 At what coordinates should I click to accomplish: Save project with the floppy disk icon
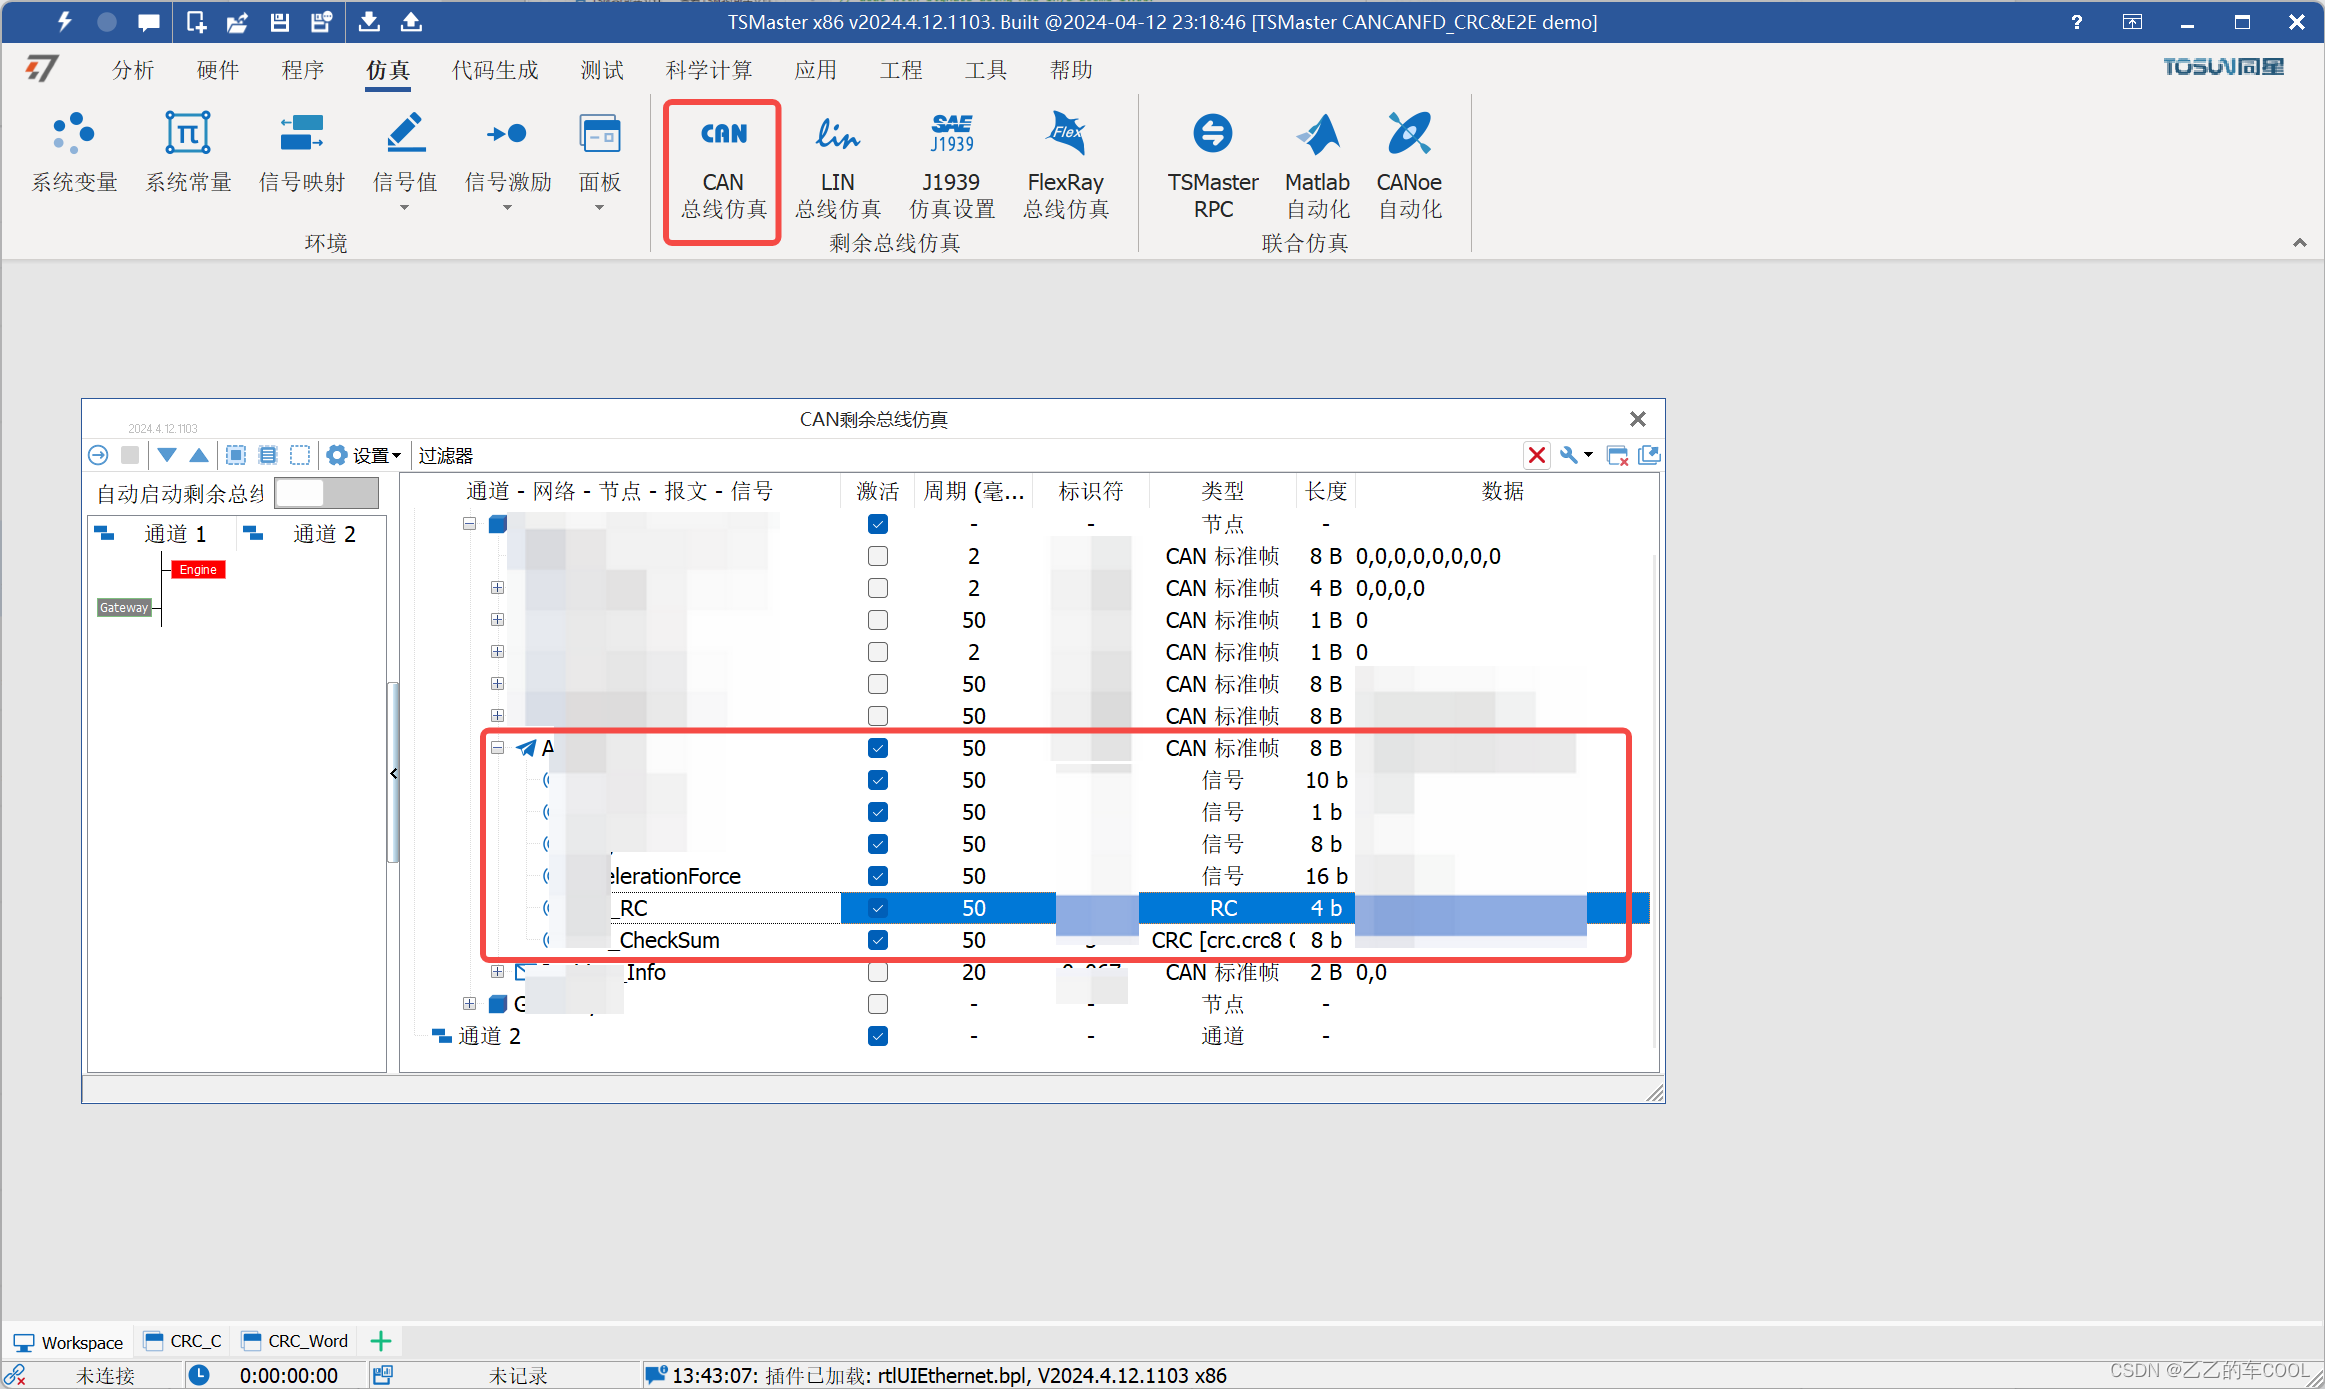280,21
